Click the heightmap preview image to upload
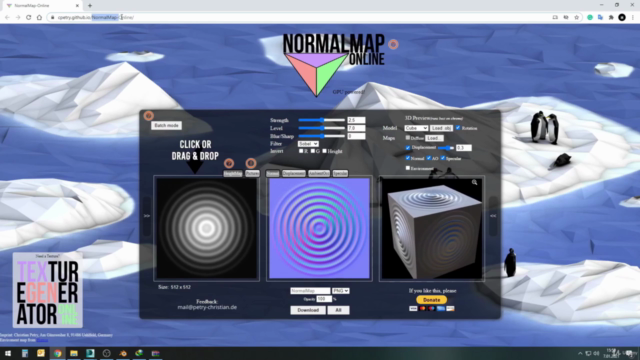Screen dimensions: 640x360 207,229
